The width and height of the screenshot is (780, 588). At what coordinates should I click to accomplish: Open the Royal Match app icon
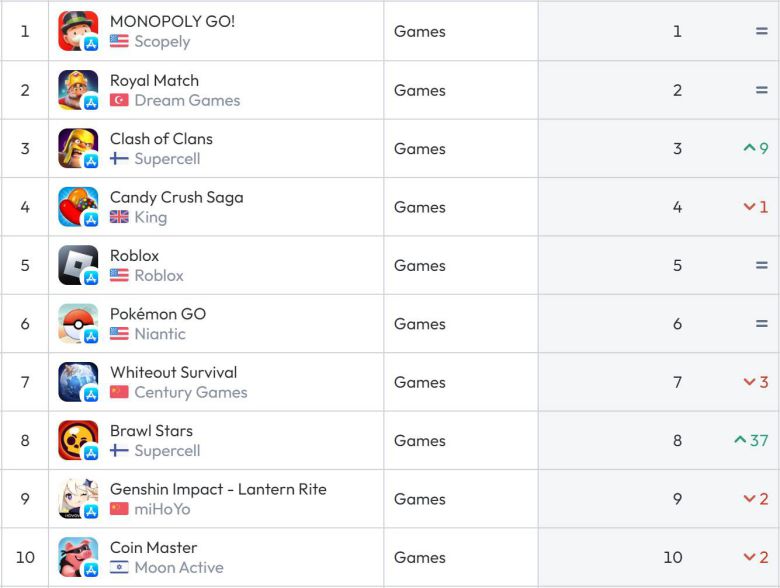(78, 90)
